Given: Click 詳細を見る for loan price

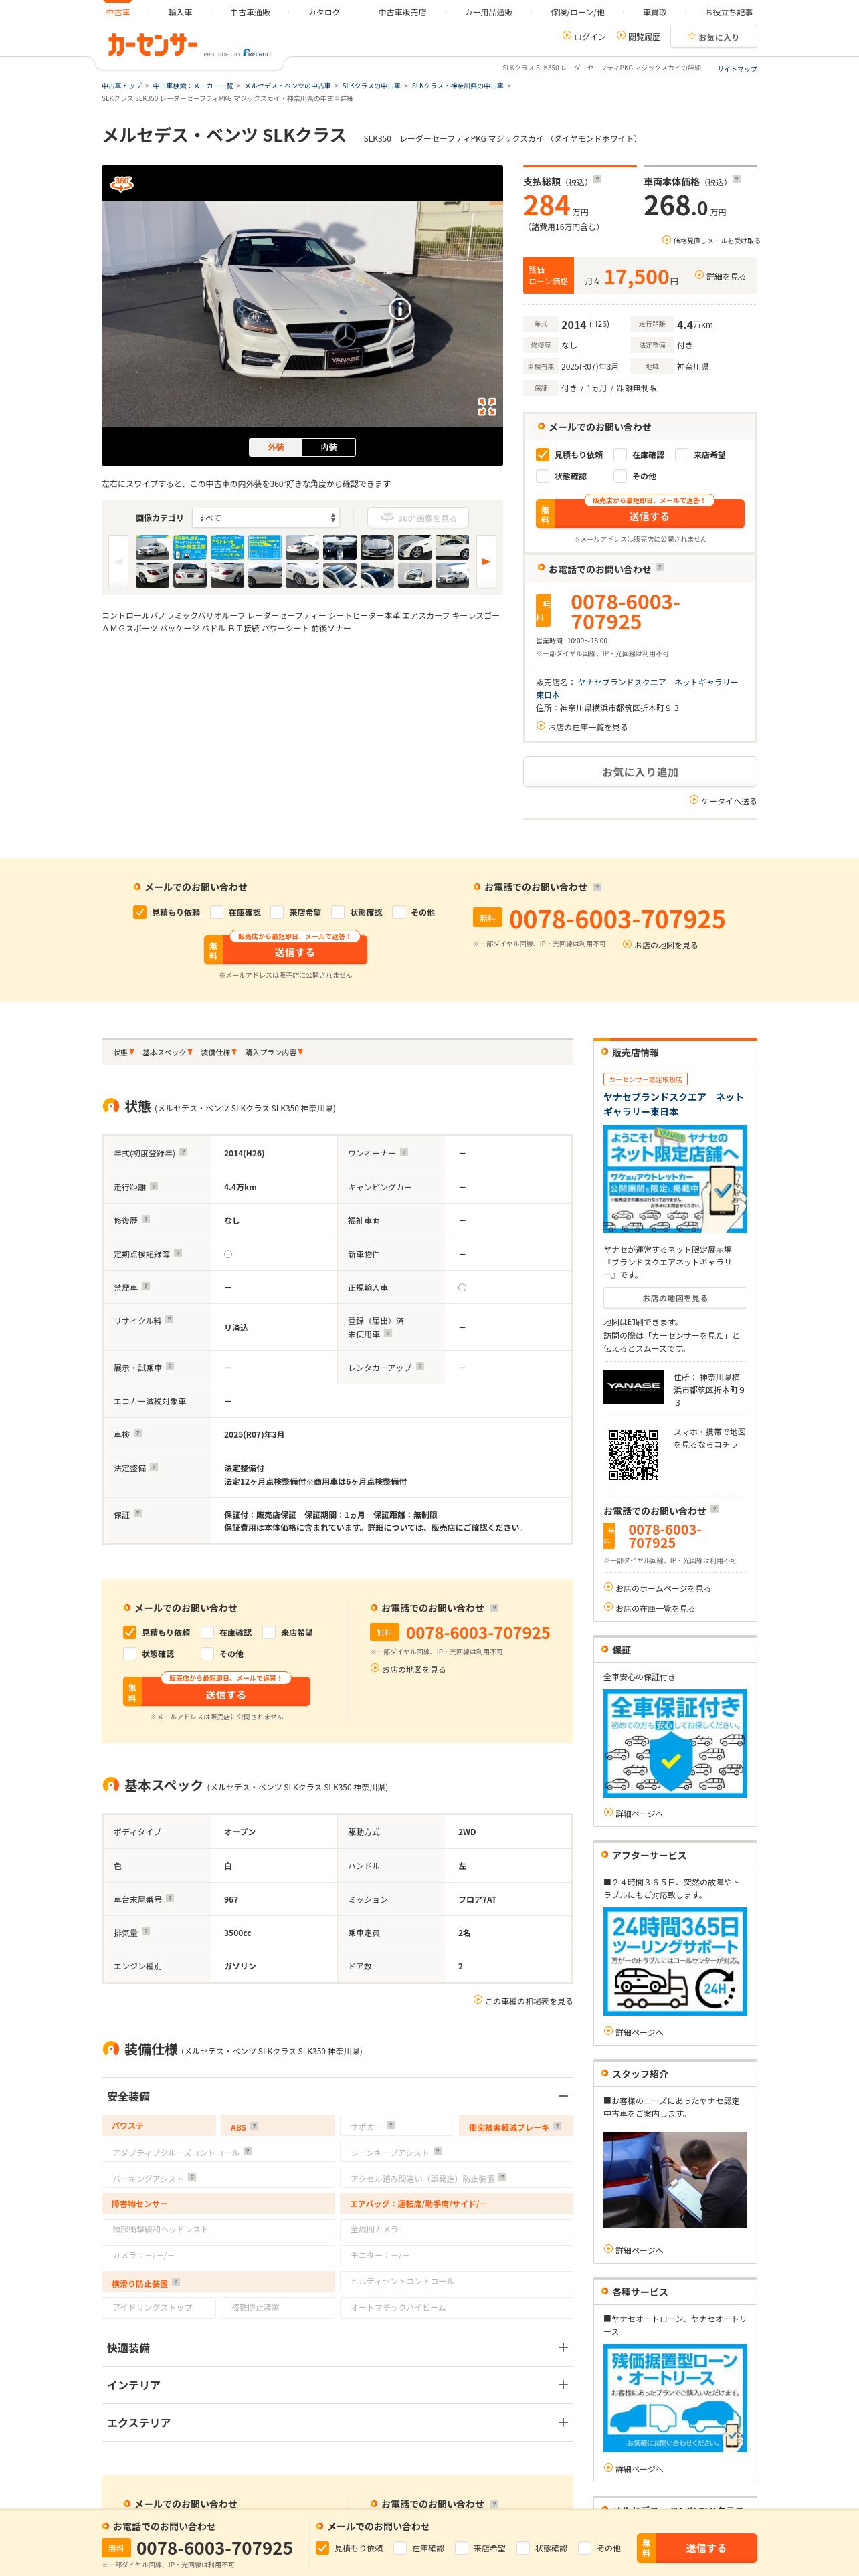Looking at the screenshot, I should tap(721, 276).
